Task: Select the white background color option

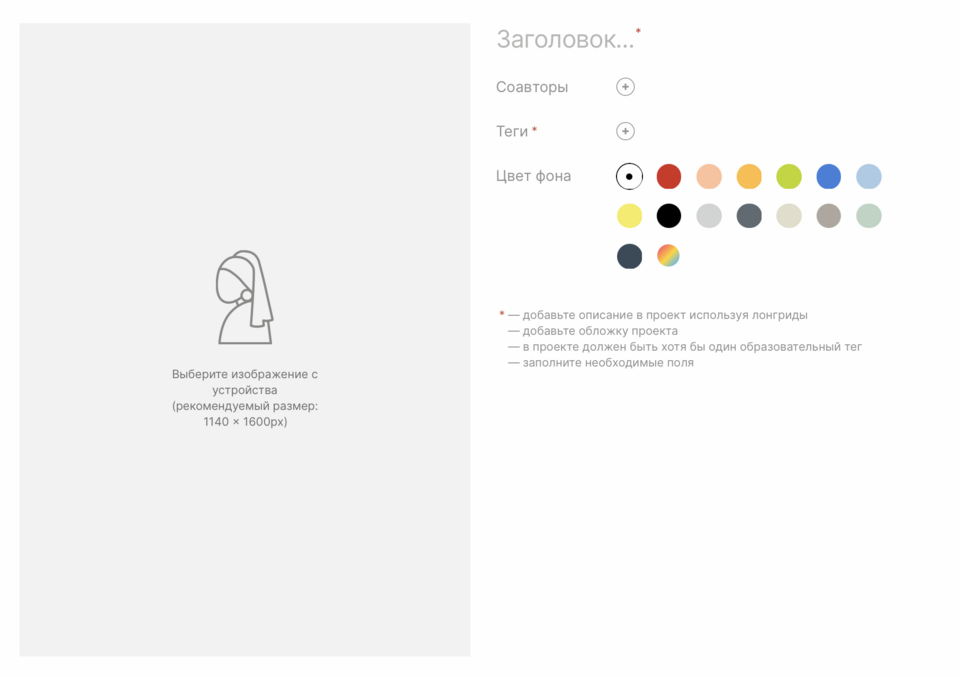Action: (x=629, y=176)
